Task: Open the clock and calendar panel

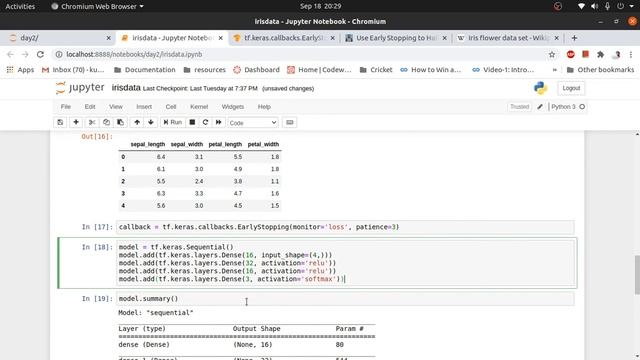Action: [320, 6]
